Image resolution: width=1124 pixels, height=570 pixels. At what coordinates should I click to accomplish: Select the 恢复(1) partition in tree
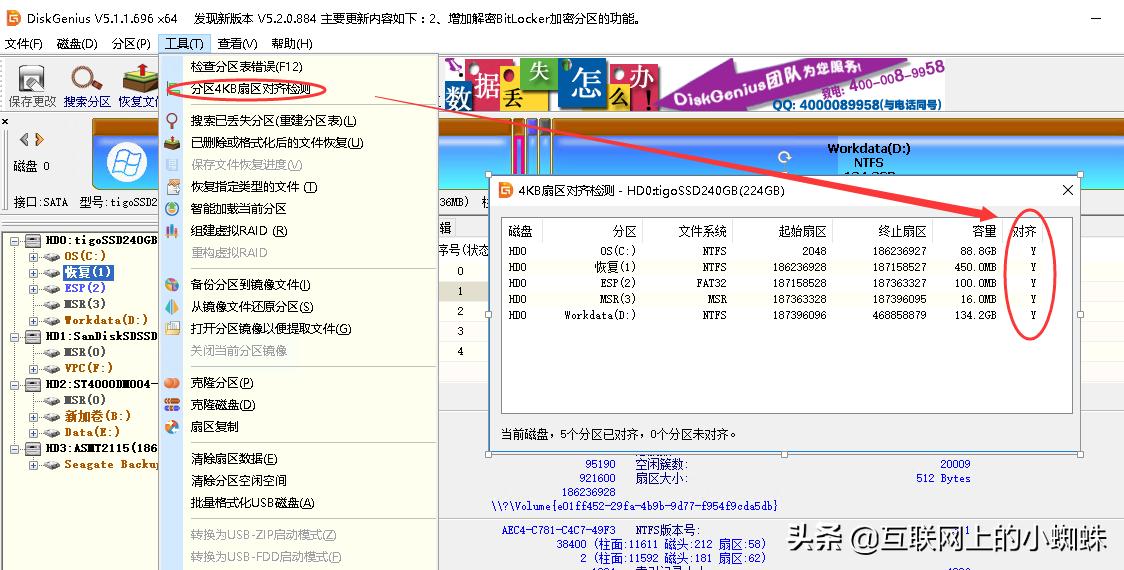click(x=88, y=272)
